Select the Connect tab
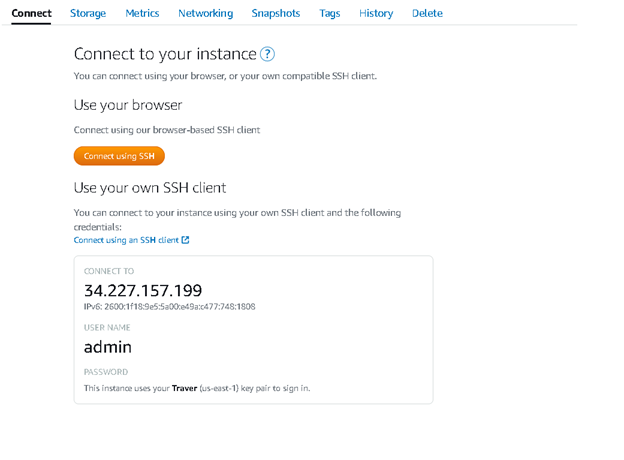The height and width of the screenshot is (460, 624). pos(31,13)
